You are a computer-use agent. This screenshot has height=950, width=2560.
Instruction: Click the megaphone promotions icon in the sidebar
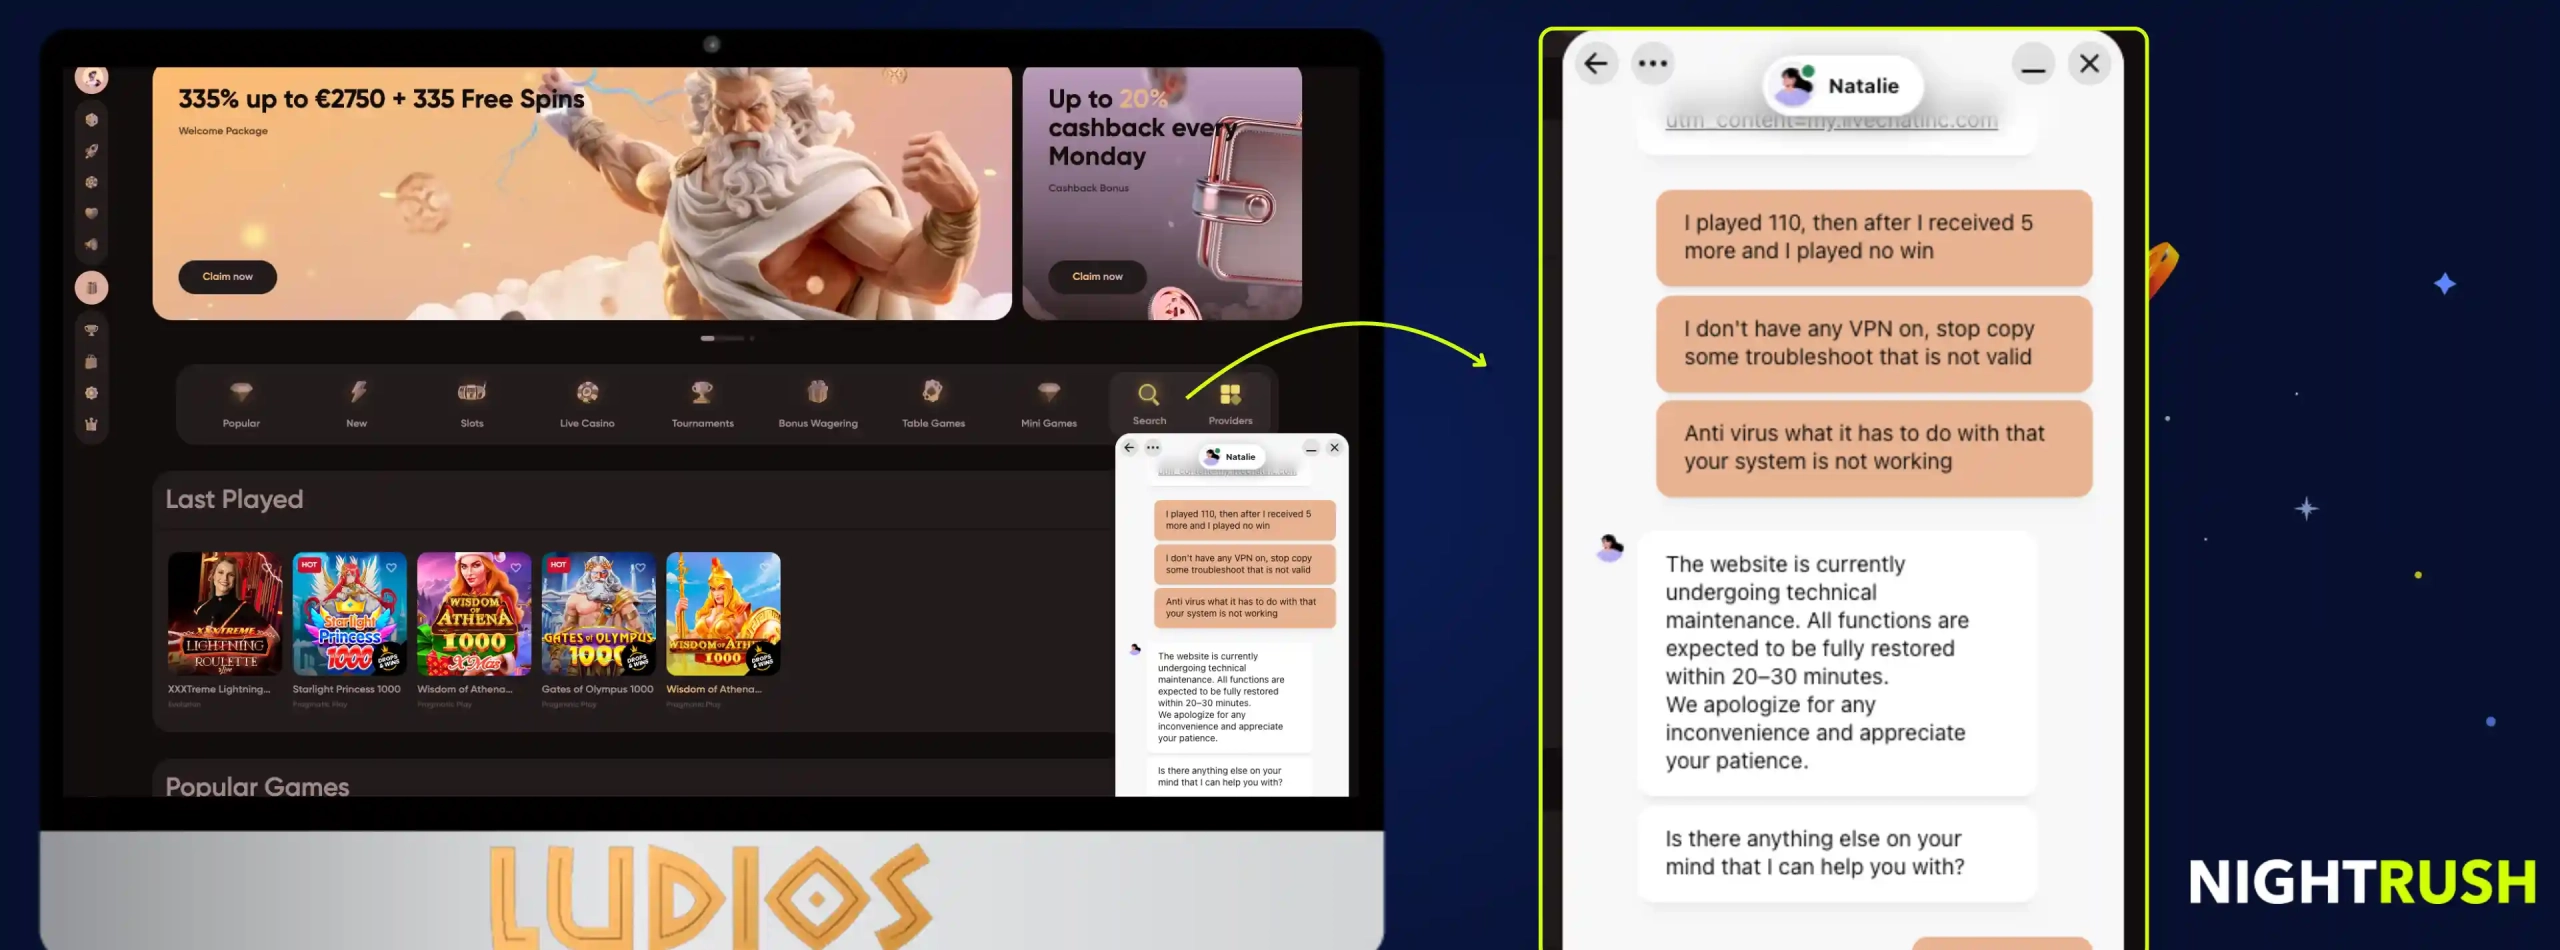pyautogui.click(x=91, y=244)
